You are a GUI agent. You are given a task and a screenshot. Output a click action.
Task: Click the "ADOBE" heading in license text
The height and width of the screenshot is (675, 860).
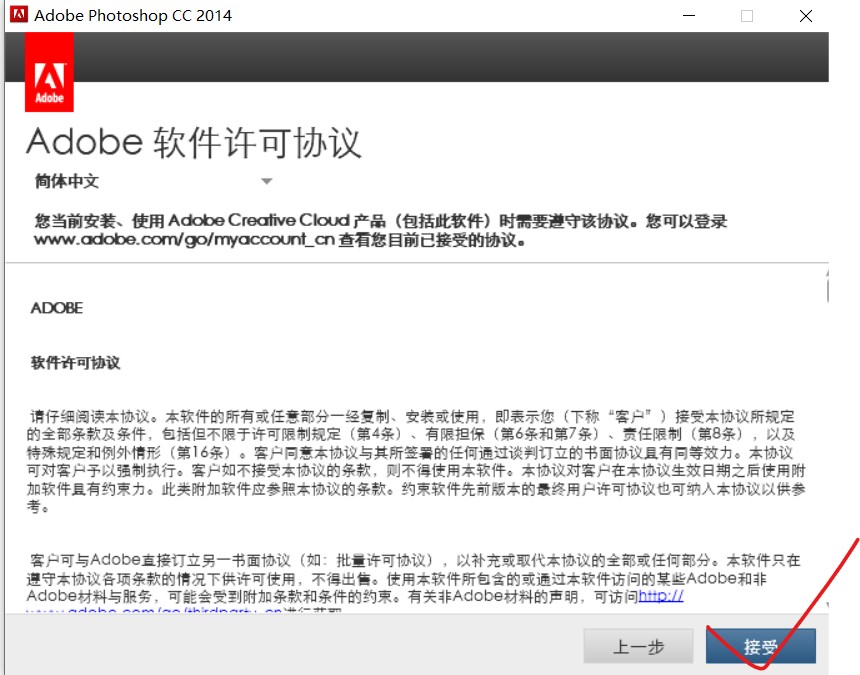tap(57, 308)
